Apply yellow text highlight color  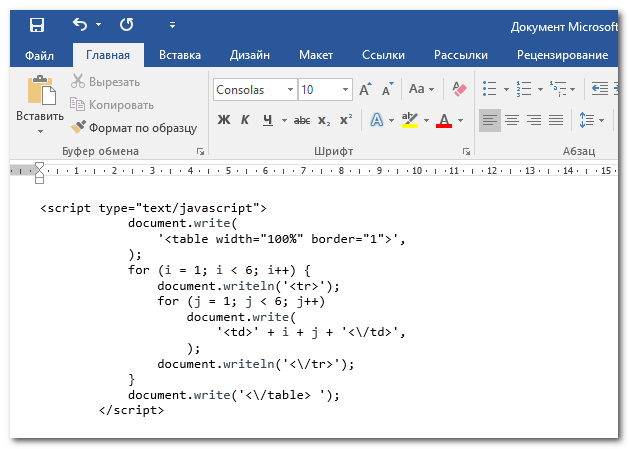410,120
